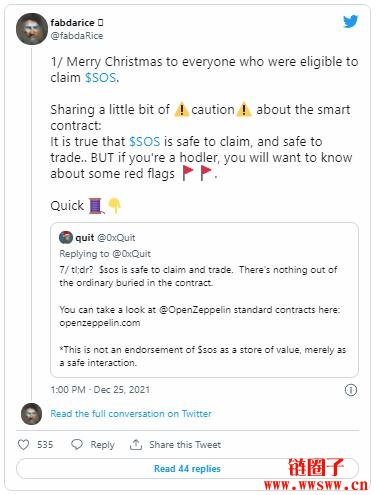The image size is (377, 495).
Task: Click quit's small avatar in quoted tweet
Action: [66, 237]
